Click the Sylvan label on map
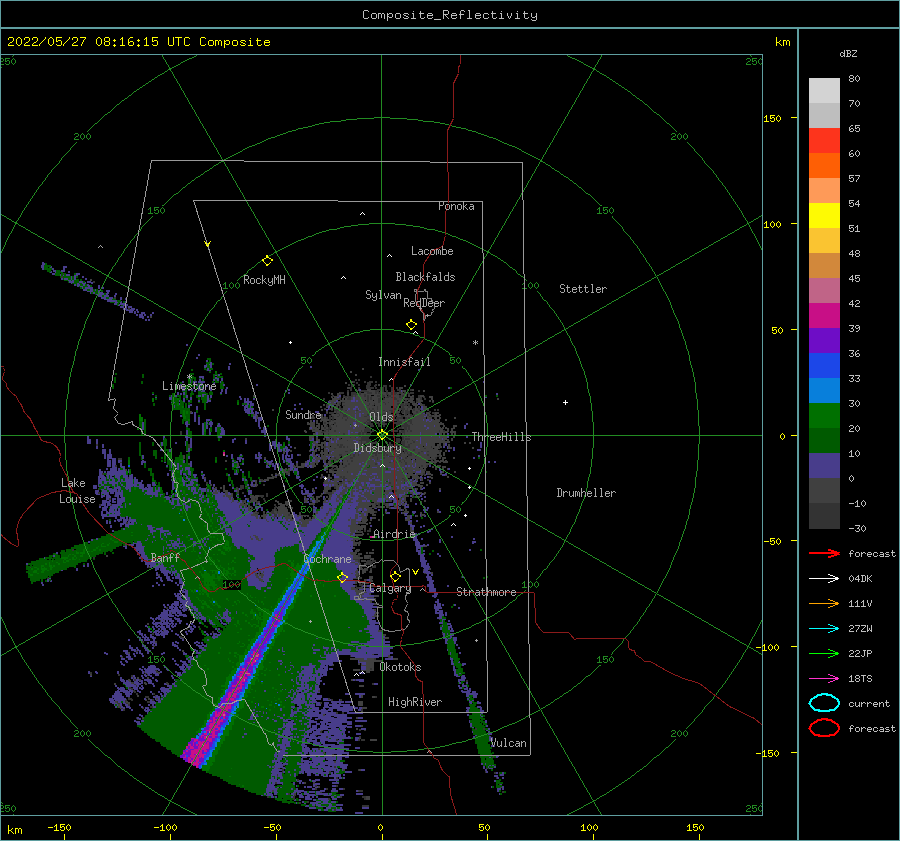This screenshot has width=900, height=841. [x=383, y=295]
